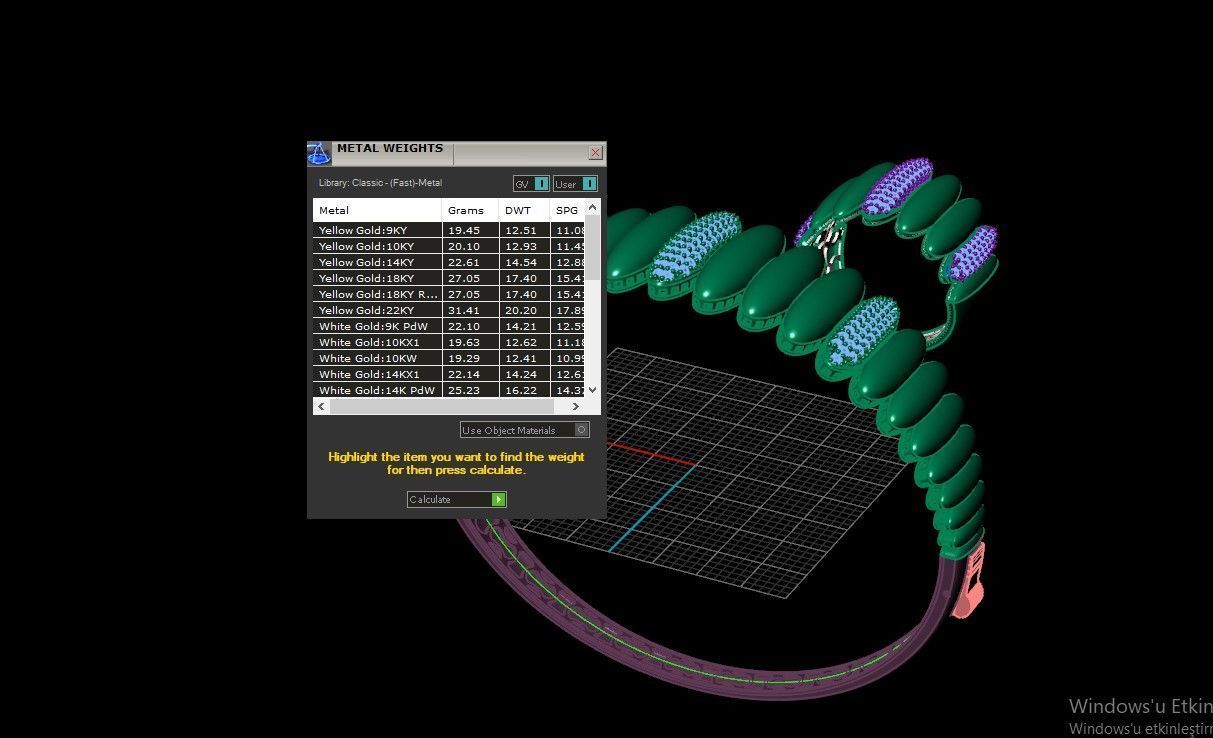Select the Yellow Gold:10KY row

(449, 246)
